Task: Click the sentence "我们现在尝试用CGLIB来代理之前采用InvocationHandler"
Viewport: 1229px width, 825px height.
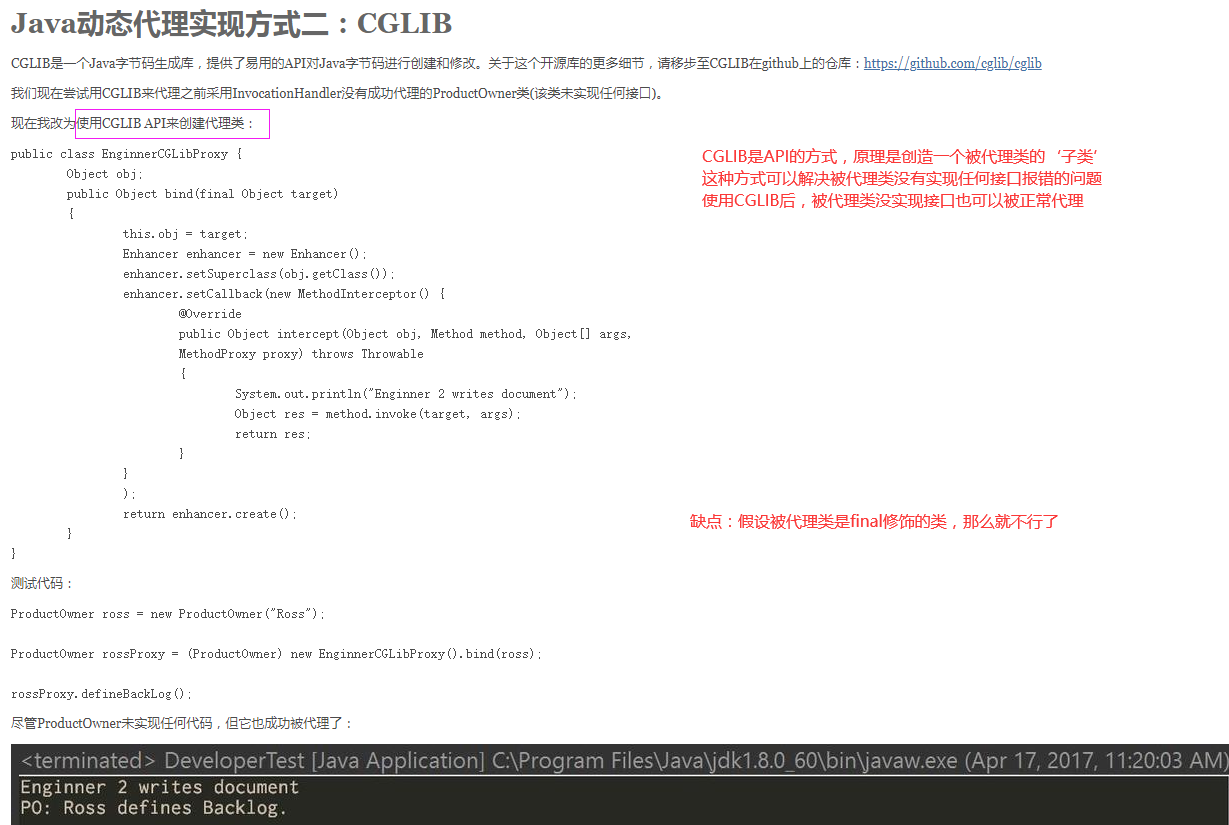Action: point(337,94)
